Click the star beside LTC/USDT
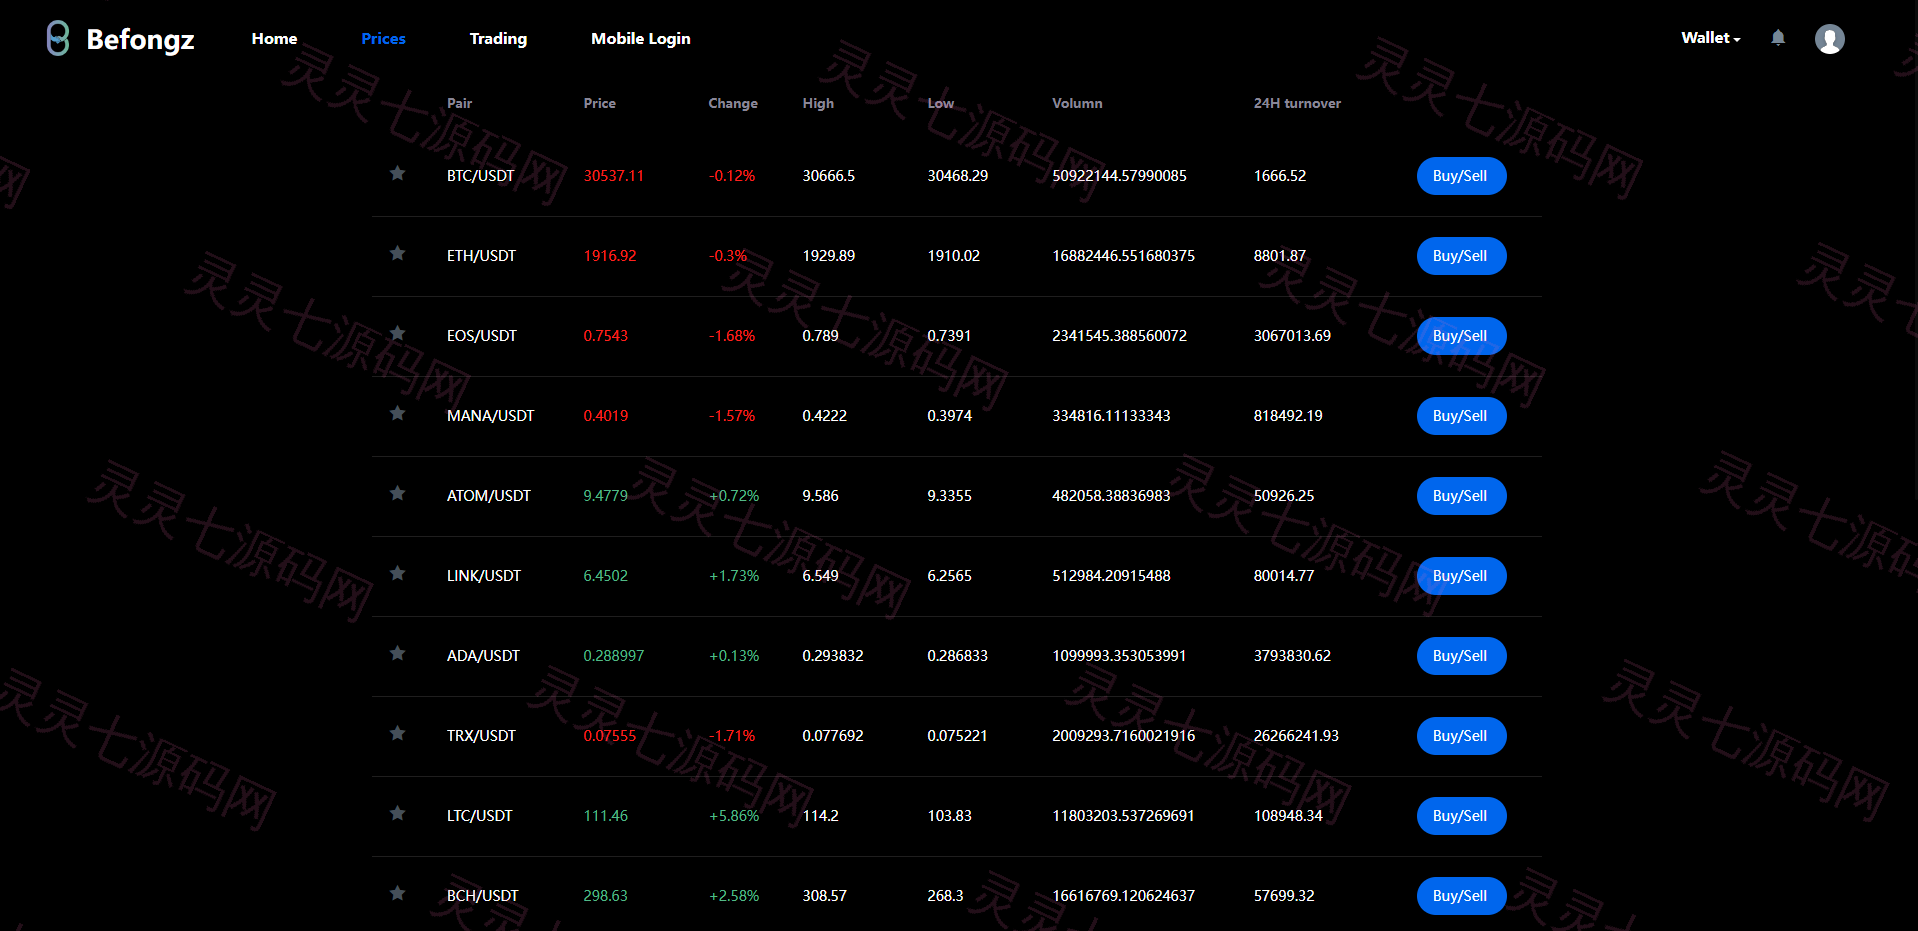The image size is (1918, 931). 397,814
